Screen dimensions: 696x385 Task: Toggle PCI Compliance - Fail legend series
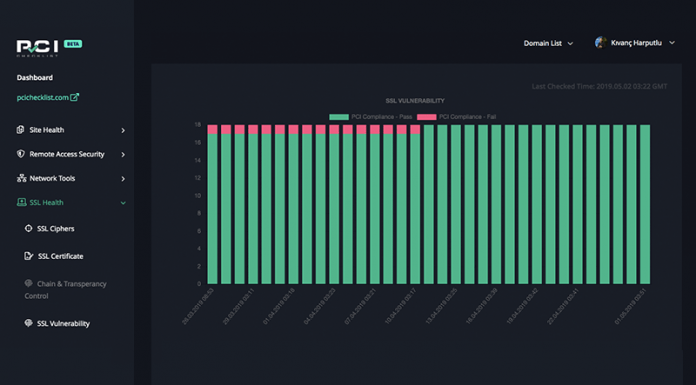tap(456, 117)
